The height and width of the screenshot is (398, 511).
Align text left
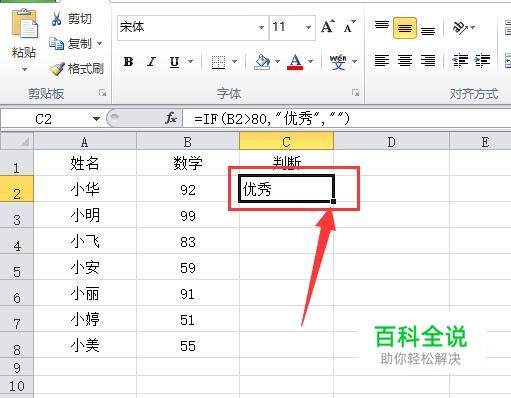[382, 61]
